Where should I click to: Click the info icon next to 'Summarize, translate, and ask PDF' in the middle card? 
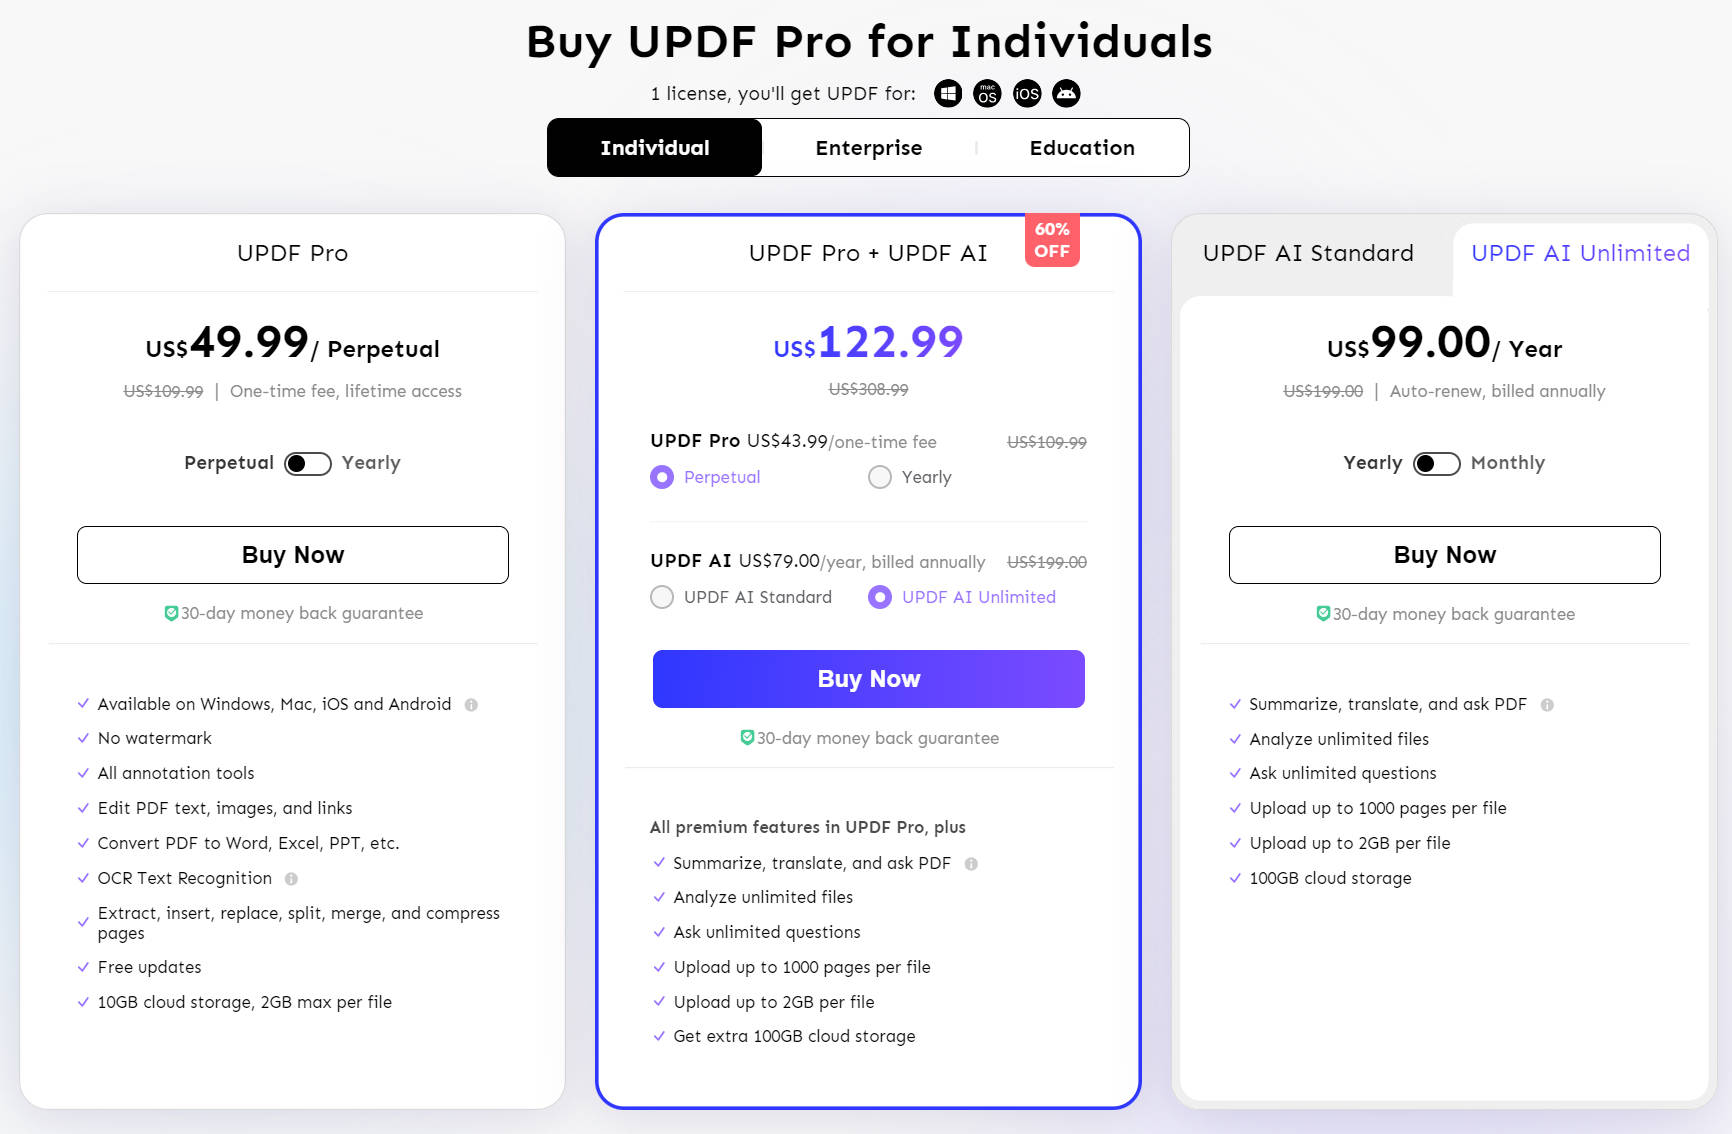(971, 863)
